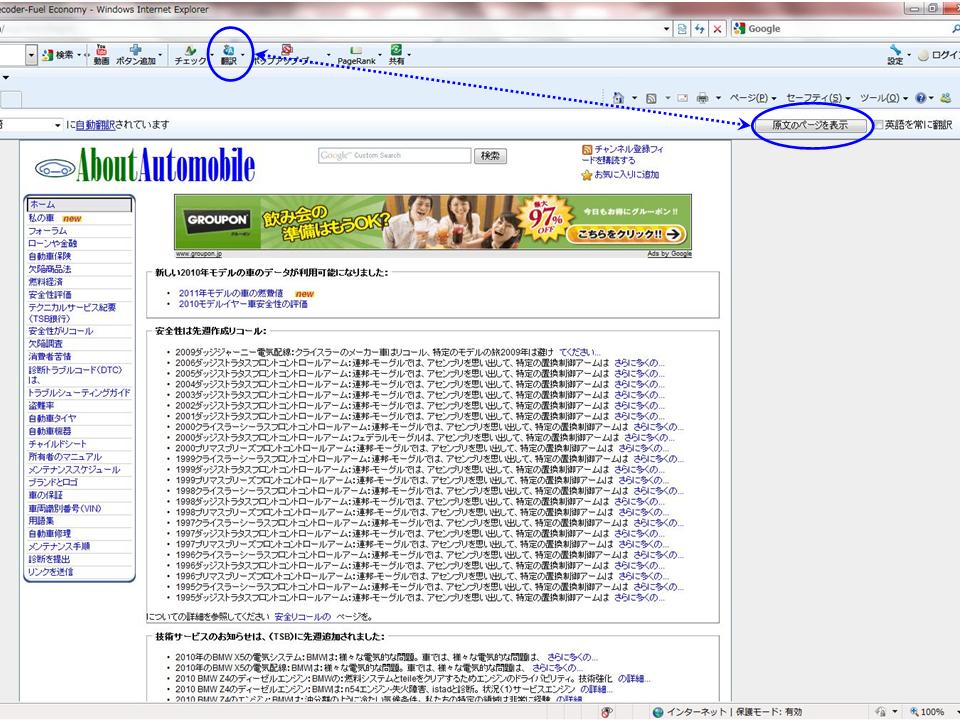Click the インターネット protected mode status entry

(x=728, y=712)
